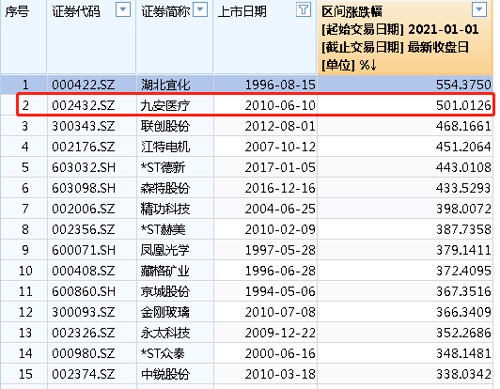Click the 藏格矿业 name cell
500x389 pixels.
[165, 271]
